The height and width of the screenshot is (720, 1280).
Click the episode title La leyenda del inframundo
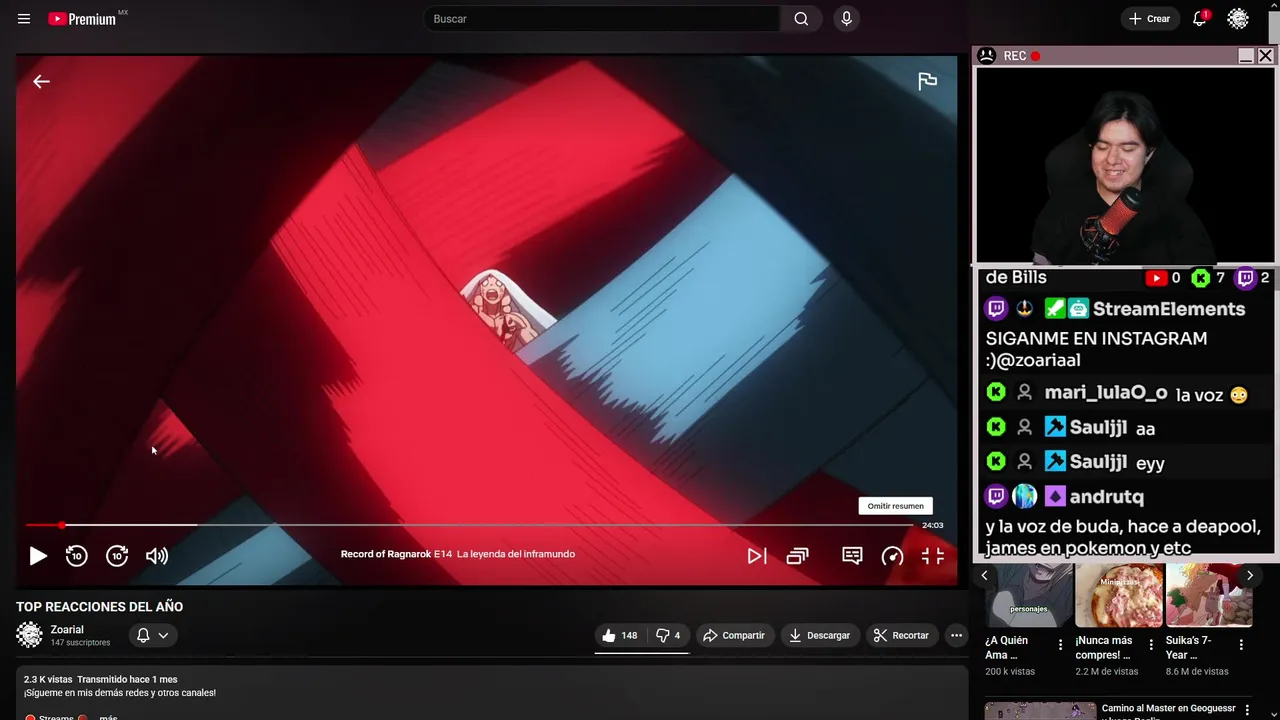coord(516,554)
